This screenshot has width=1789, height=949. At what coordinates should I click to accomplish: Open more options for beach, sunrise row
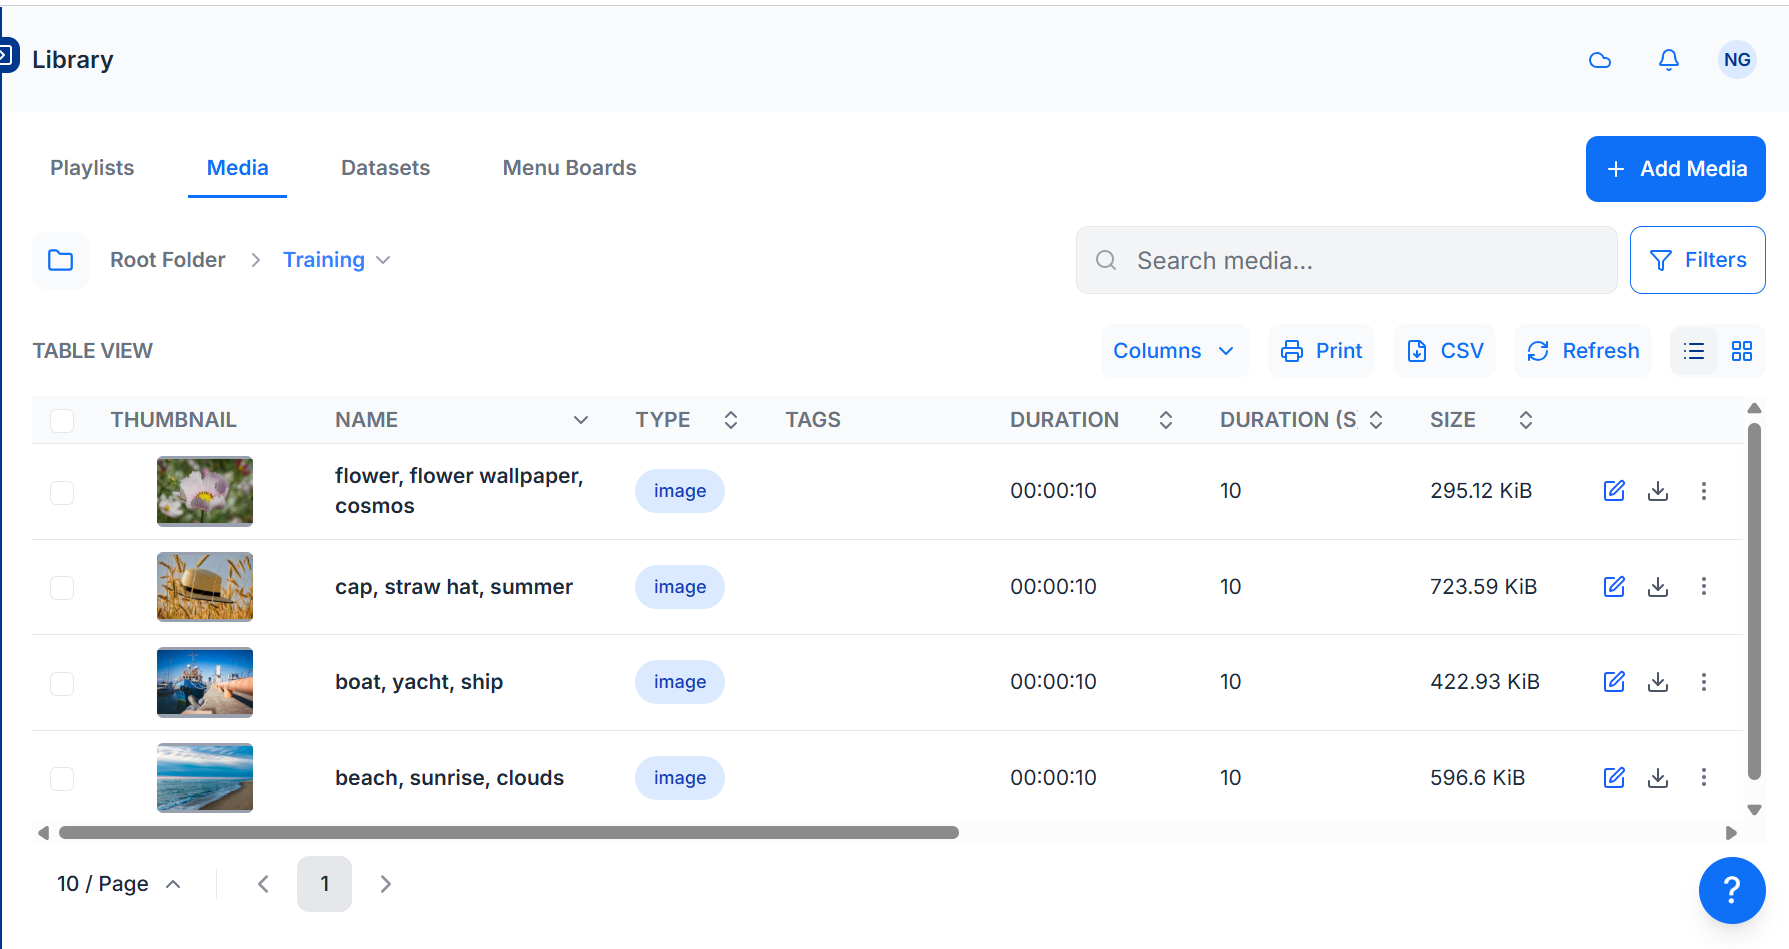[1704, 778]
